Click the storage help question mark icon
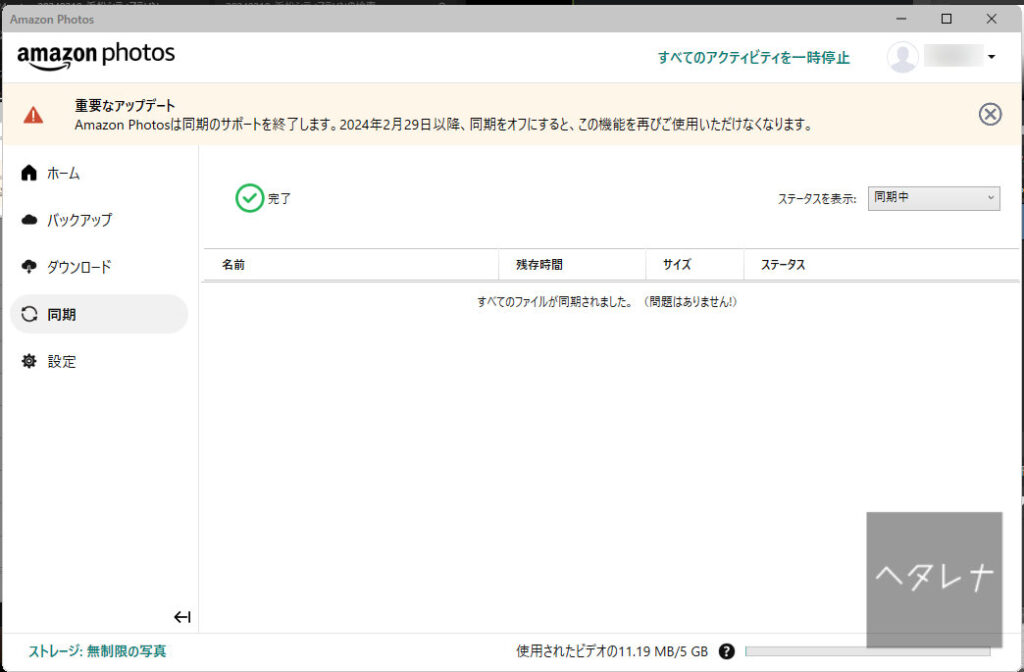Image resolution: width=1024 pixels, height=672 pixels. [x=726, y=651]
